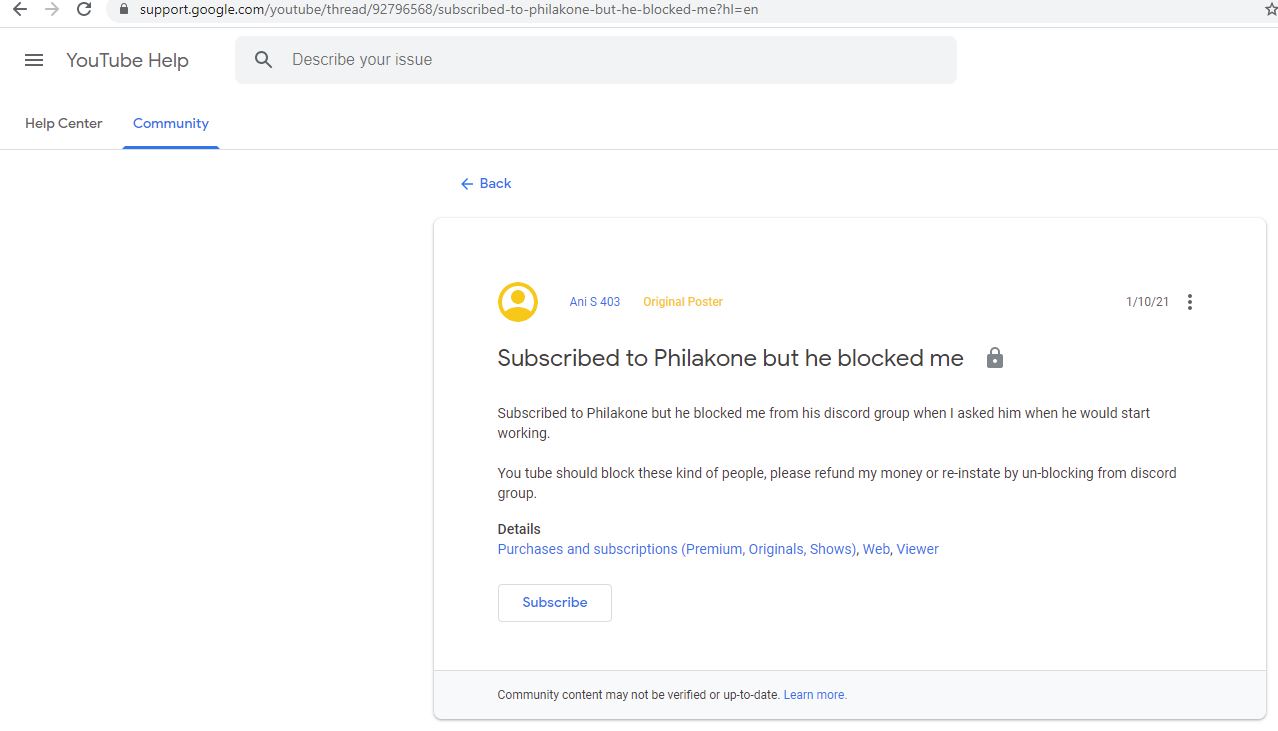Click the browser forward arrow
Viewport: 1278px width, 731px height.
pos(52,9)
